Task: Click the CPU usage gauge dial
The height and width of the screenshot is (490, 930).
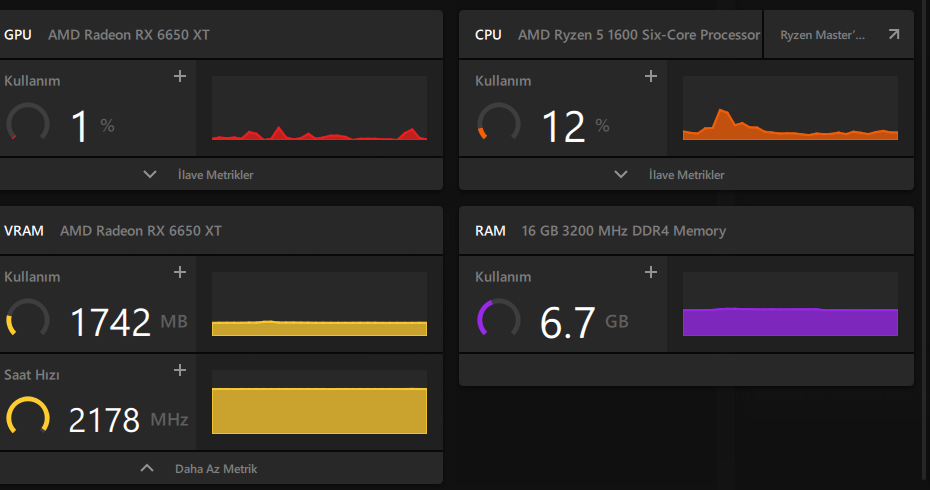Action: (499, 124)
